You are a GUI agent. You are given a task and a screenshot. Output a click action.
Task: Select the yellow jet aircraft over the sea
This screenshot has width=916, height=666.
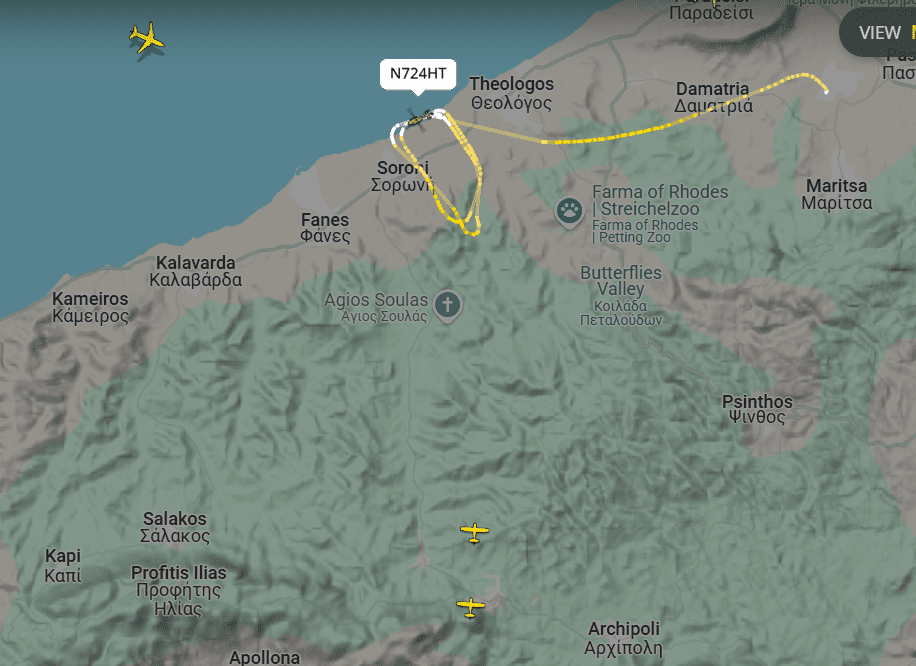pyautogui.click(x=146, y=38)
